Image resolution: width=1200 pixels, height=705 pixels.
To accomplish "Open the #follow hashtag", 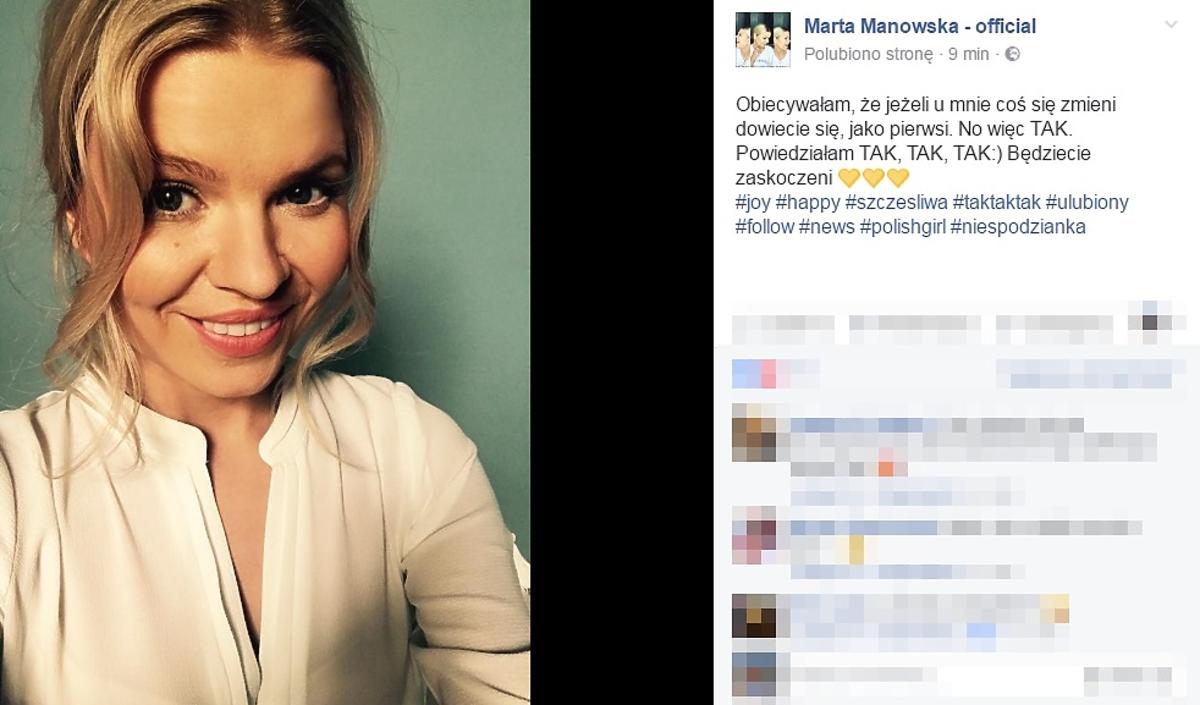I will point(764,227).
